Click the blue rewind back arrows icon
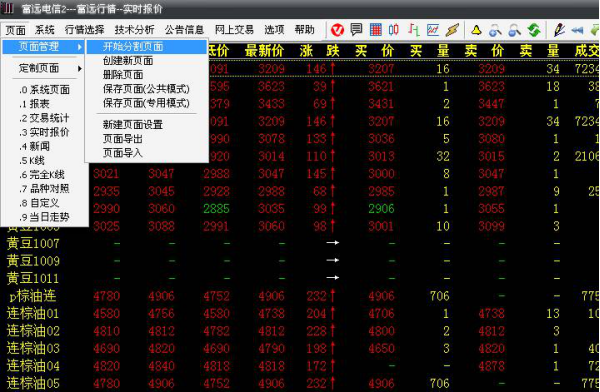This screenshot has height=392, width=600. click(x=577, y=30)
